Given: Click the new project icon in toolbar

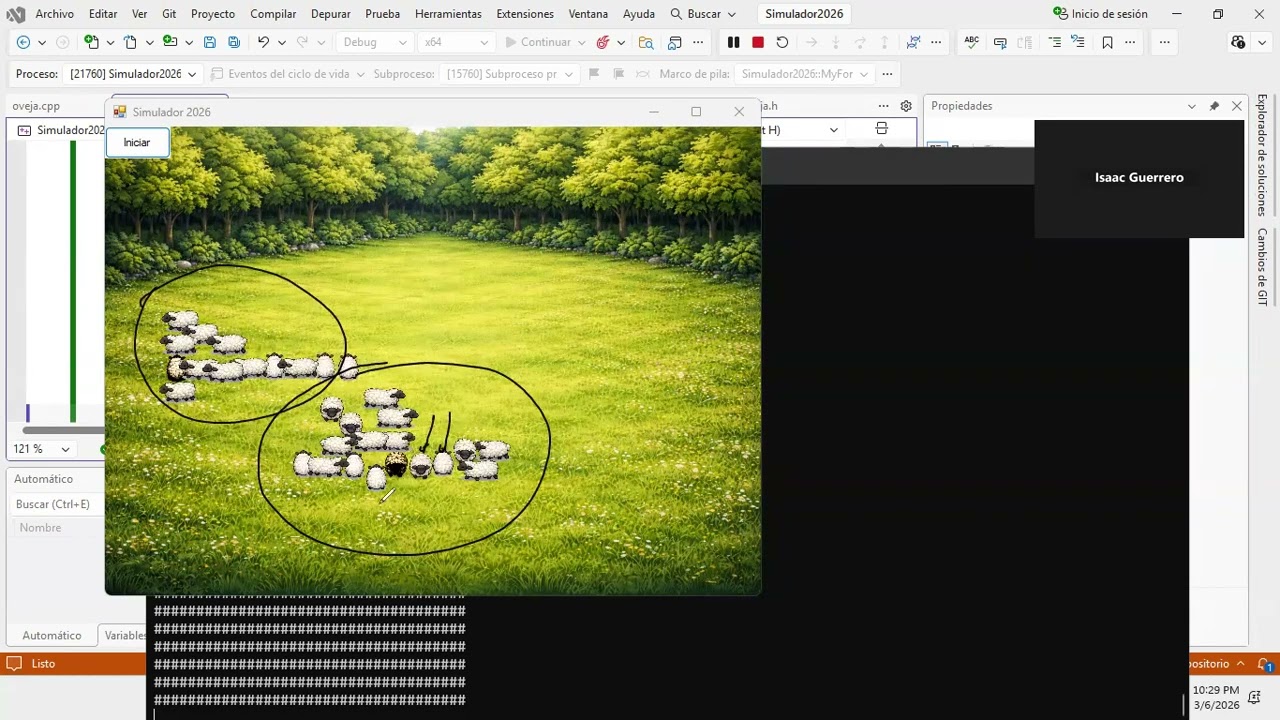Looking at the screenshot, I should pyautogui.click(x=91, y=42).
